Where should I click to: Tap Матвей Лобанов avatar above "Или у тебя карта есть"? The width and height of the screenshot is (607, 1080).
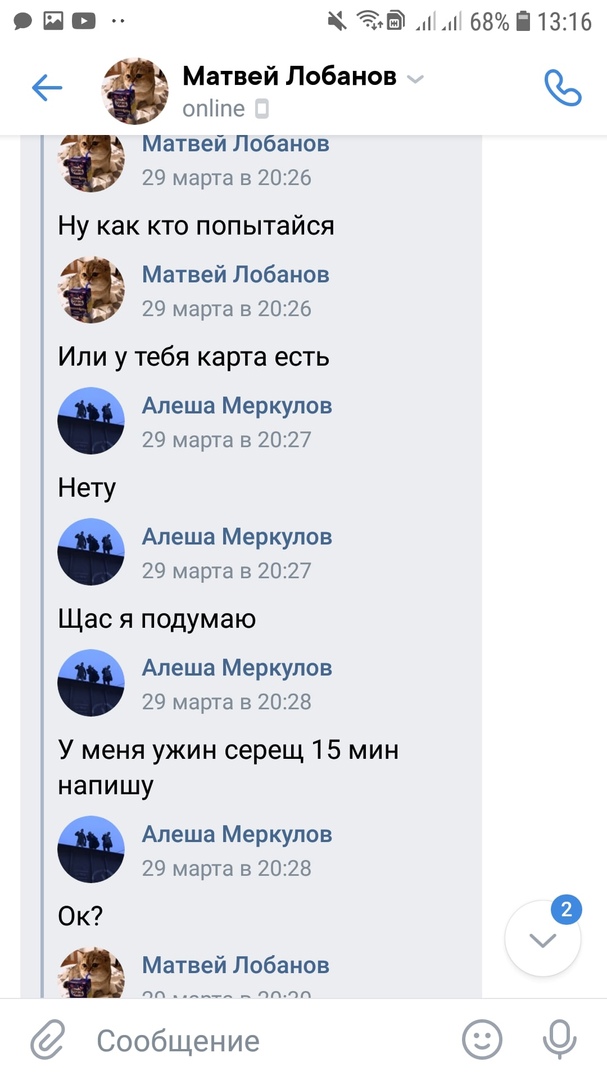pos(91,289)
